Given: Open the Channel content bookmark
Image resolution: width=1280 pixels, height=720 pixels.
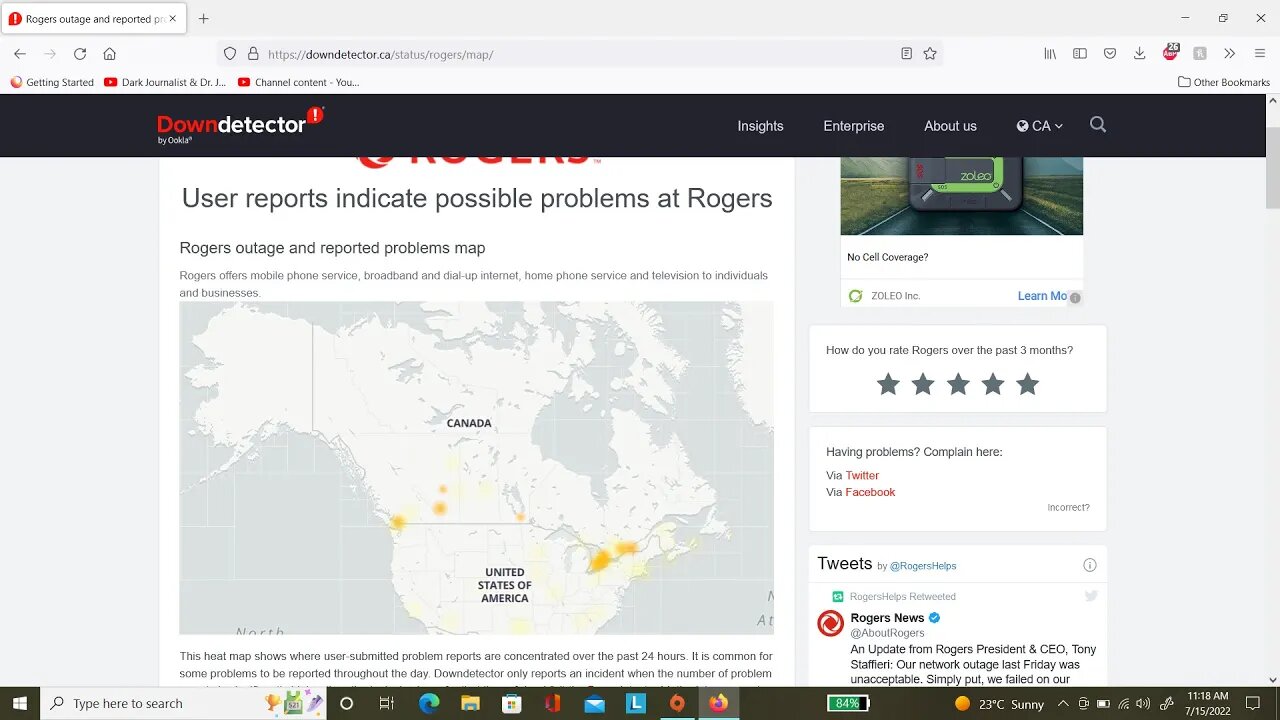Looking at the screenshot, I should 299,82.
